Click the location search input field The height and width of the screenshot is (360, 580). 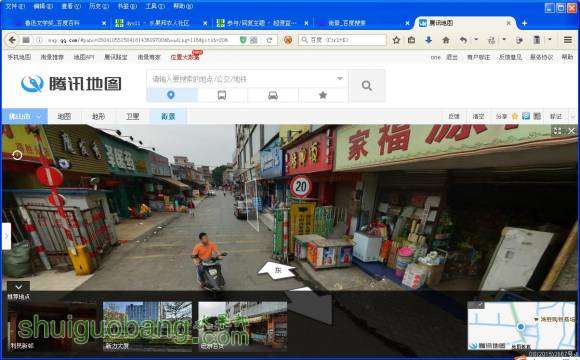tap(242, 79)
